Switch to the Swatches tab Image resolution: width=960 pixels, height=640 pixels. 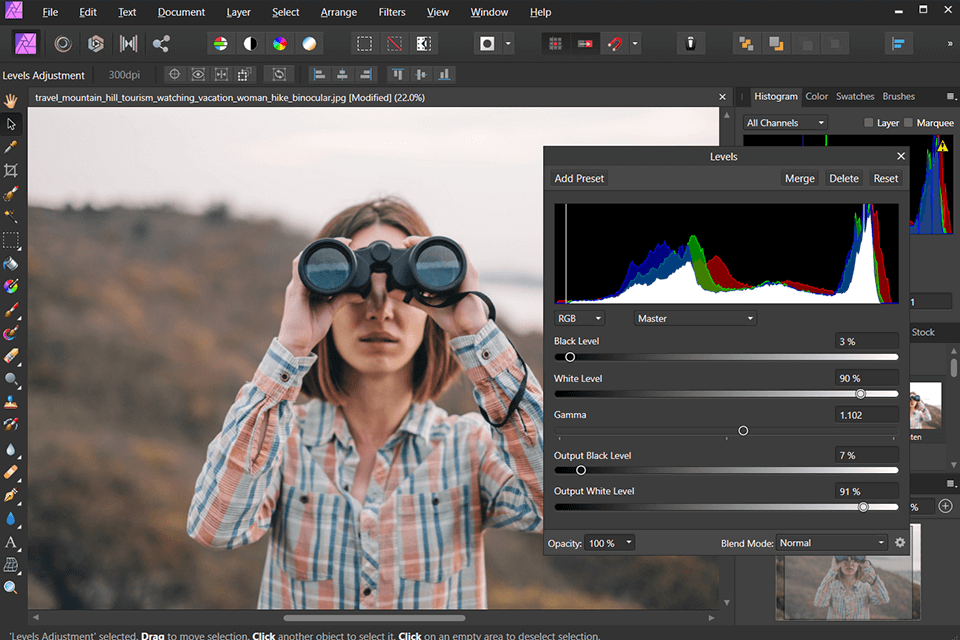point(855,96)
